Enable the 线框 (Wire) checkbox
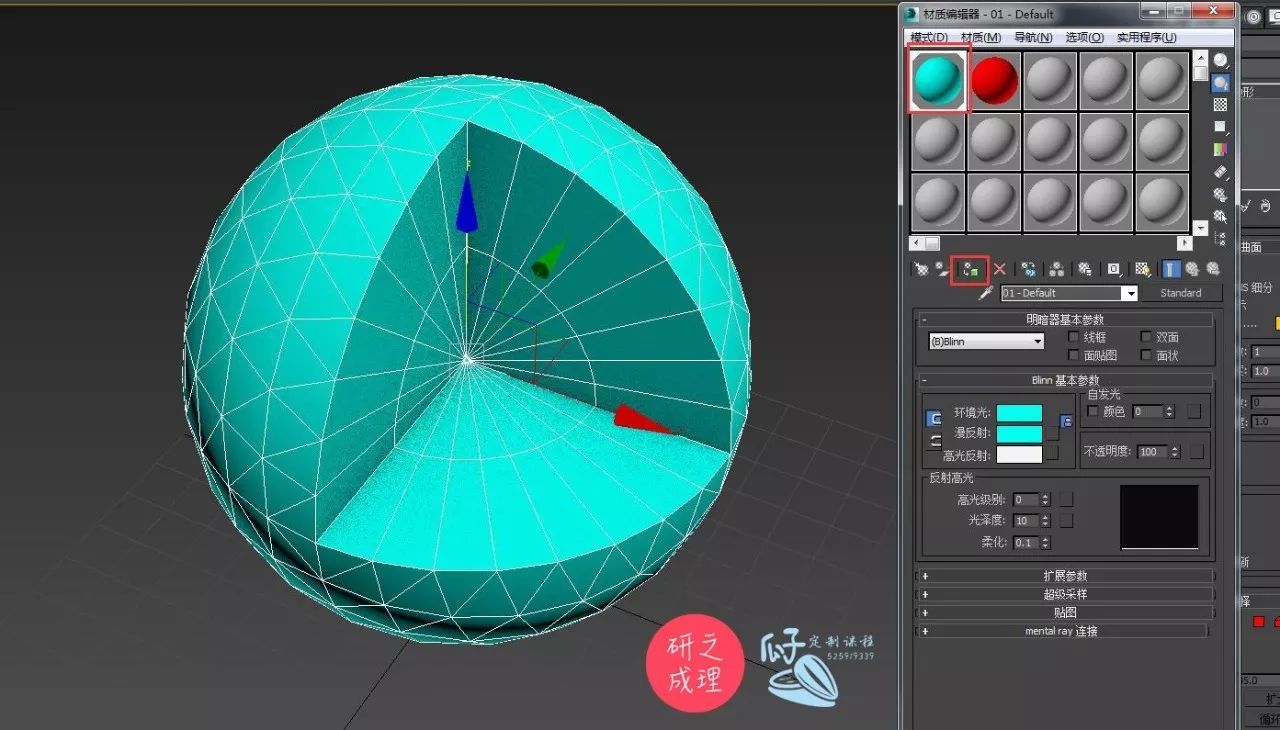The width and height of the screenshot is (1280, 730). click(x=1074, y=337)
